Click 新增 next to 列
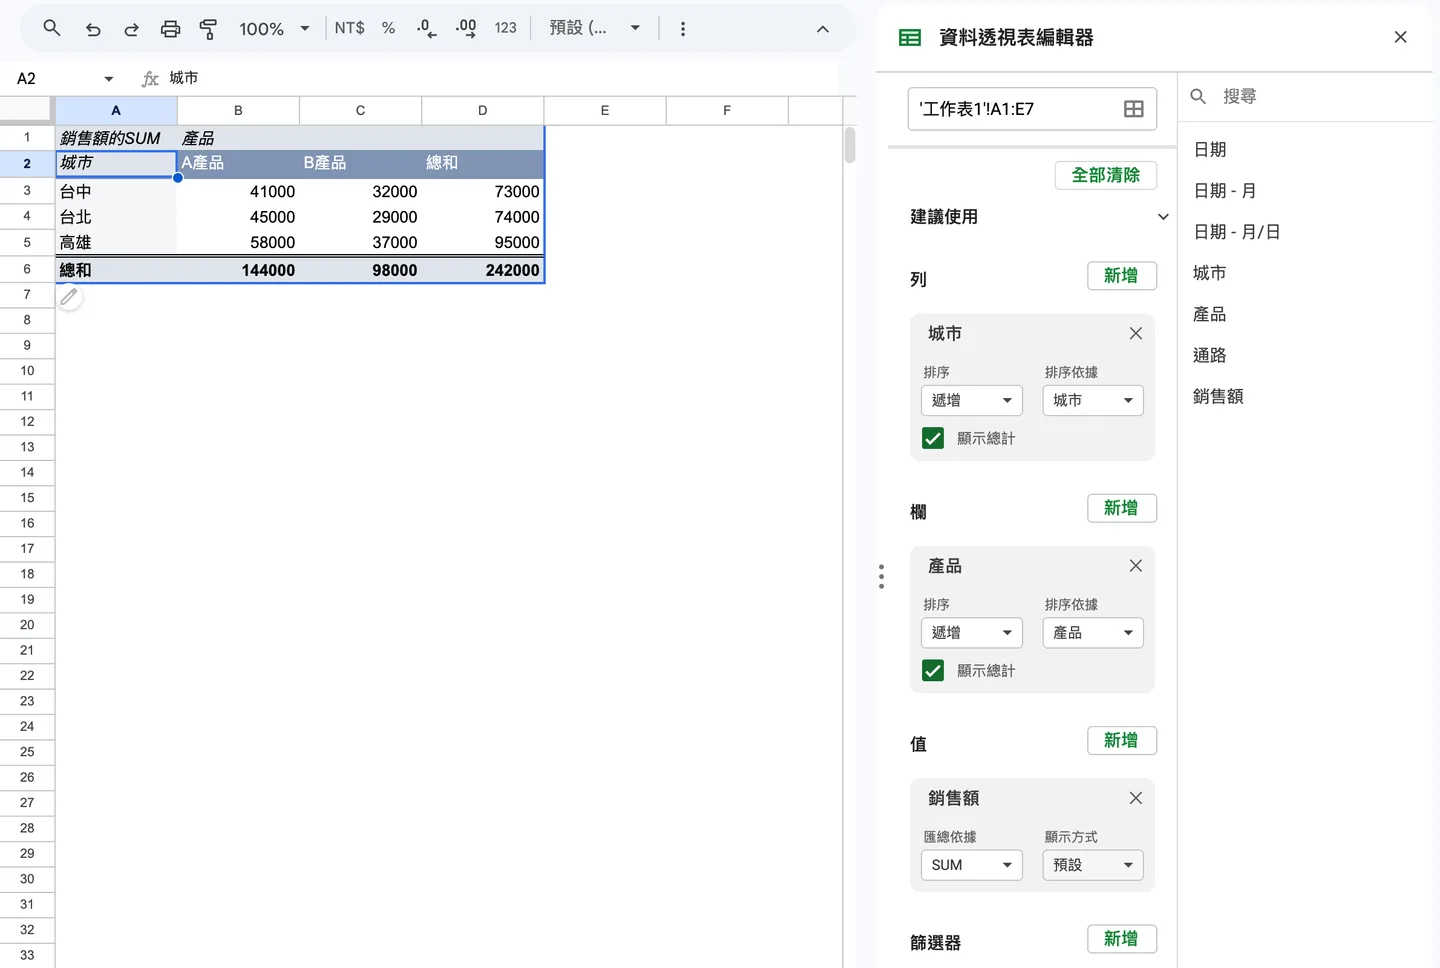 coord(1122,276)
